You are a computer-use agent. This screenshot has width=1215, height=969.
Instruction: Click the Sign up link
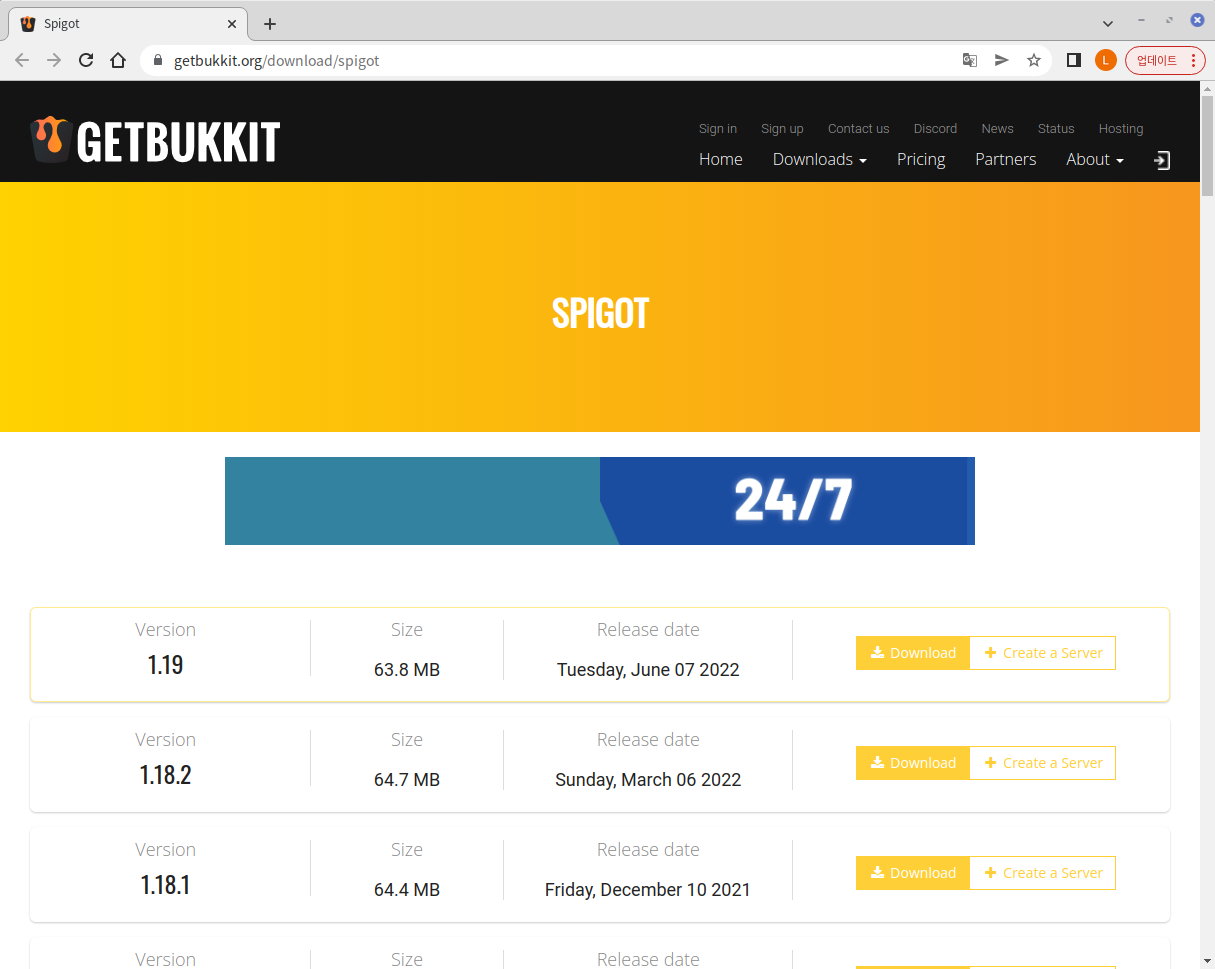782,128
